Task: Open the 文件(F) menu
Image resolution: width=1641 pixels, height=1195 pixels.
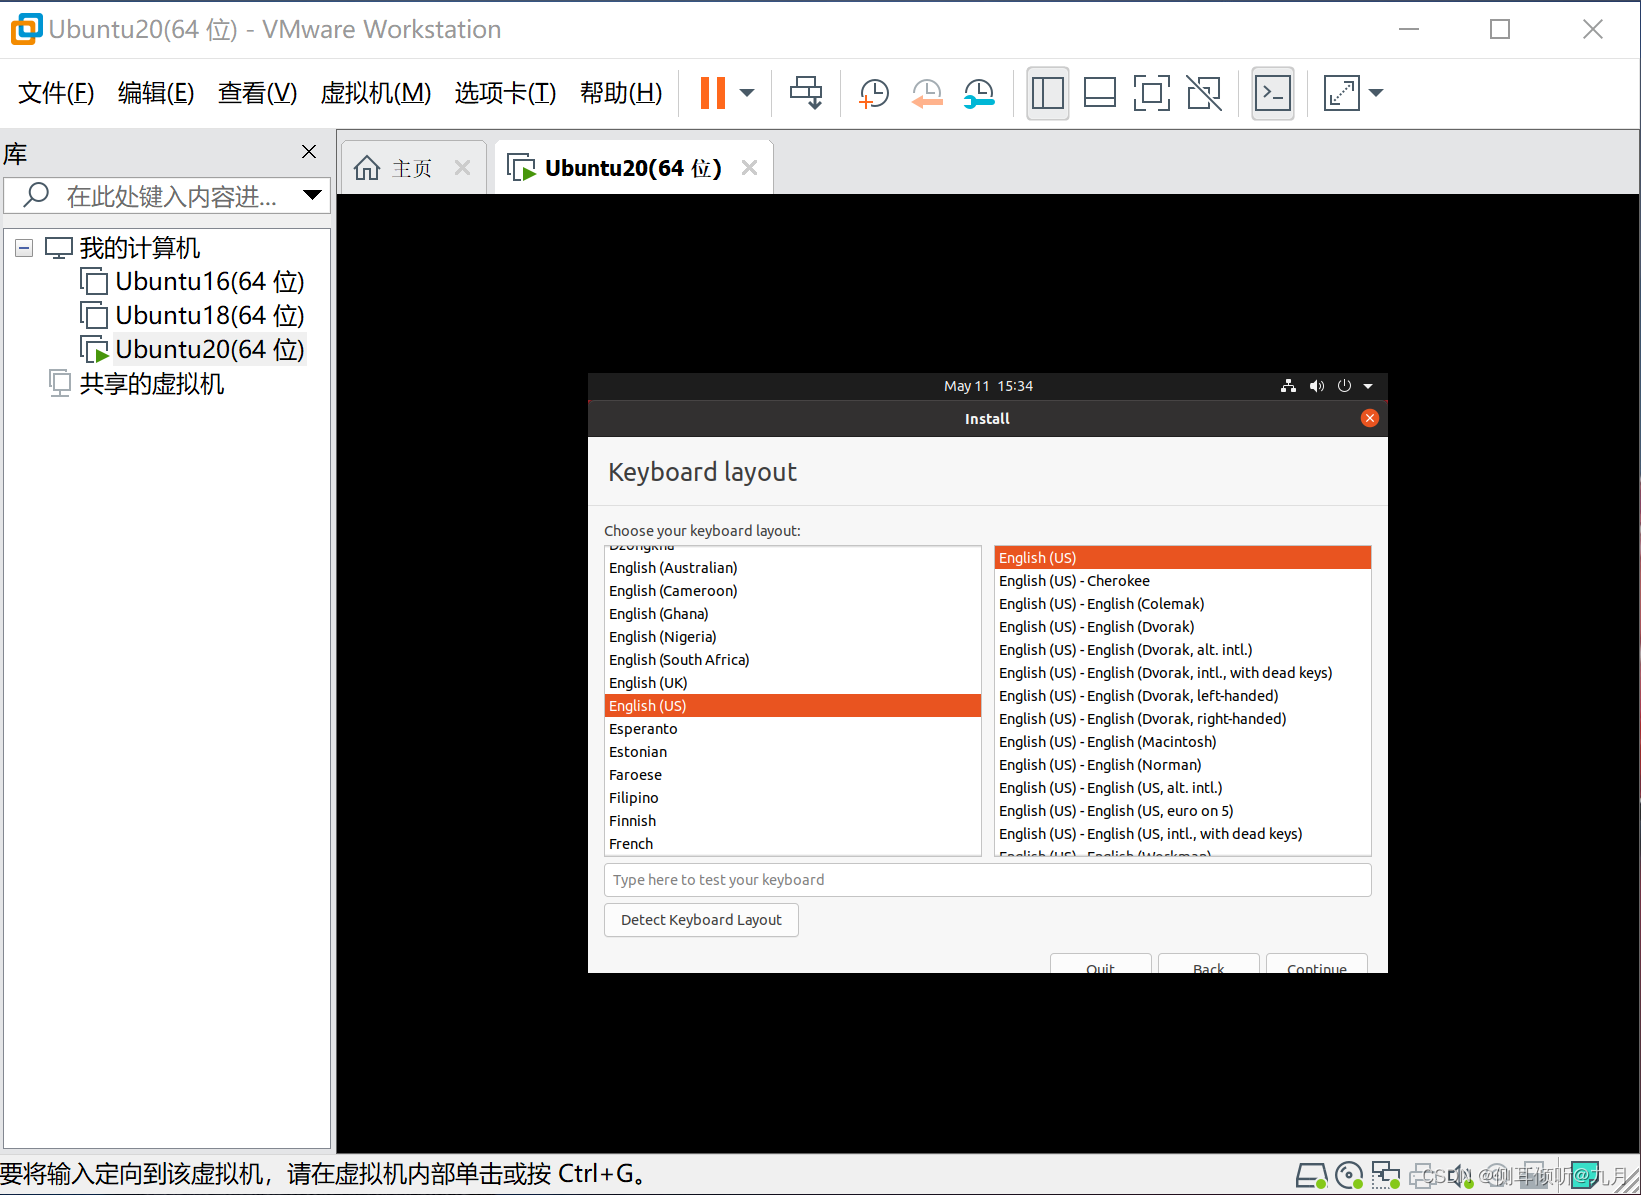Action: pyautogui.click(x=56, y=93)
